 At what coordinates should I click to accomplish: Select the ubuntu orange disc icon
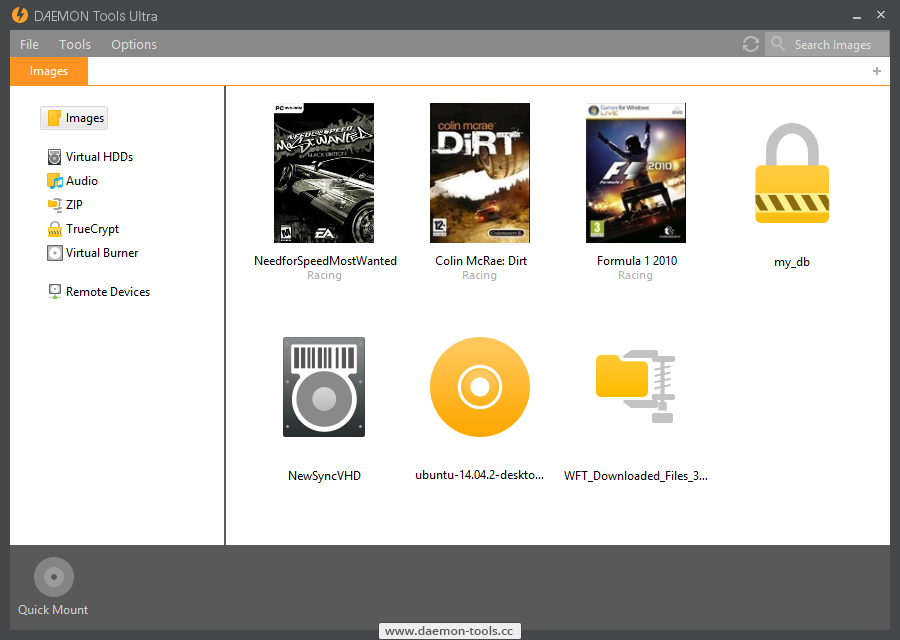[x=480, y=387]
